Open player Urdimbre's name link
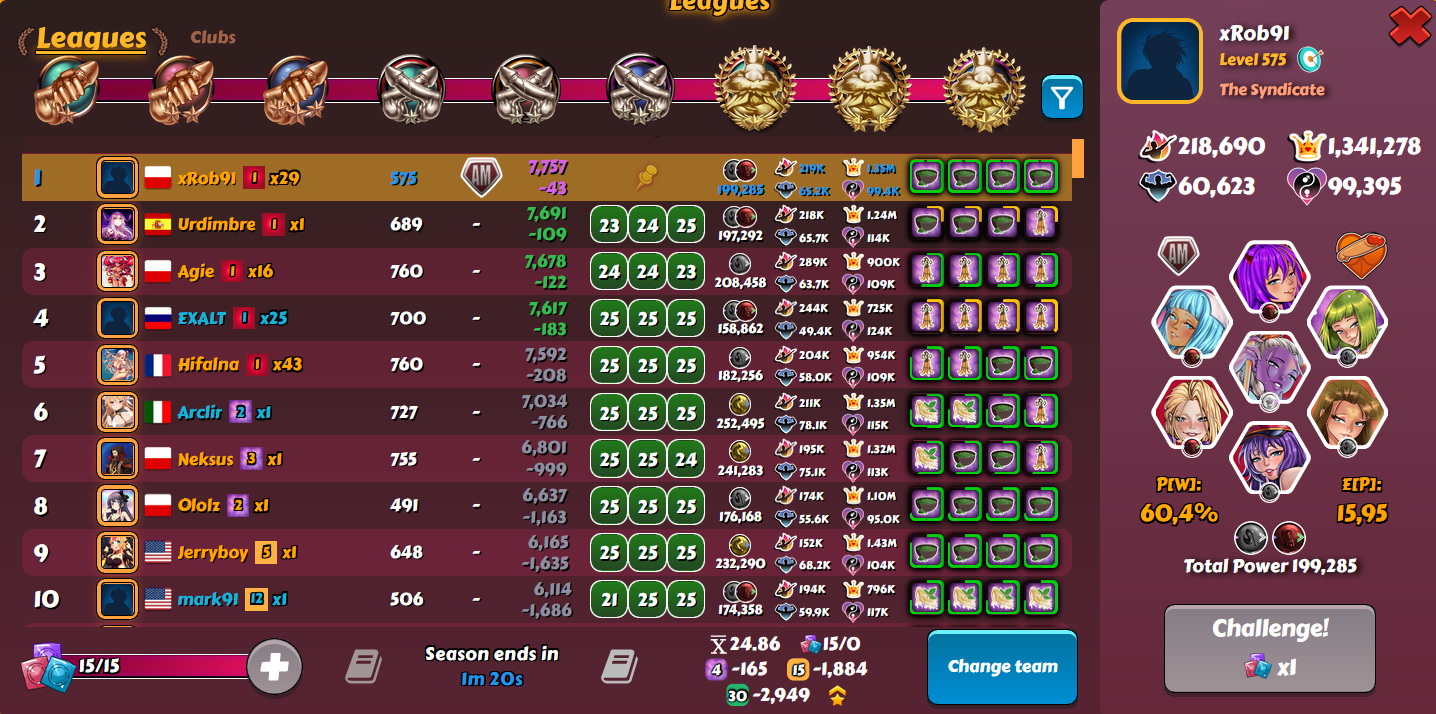 (217, 224)
